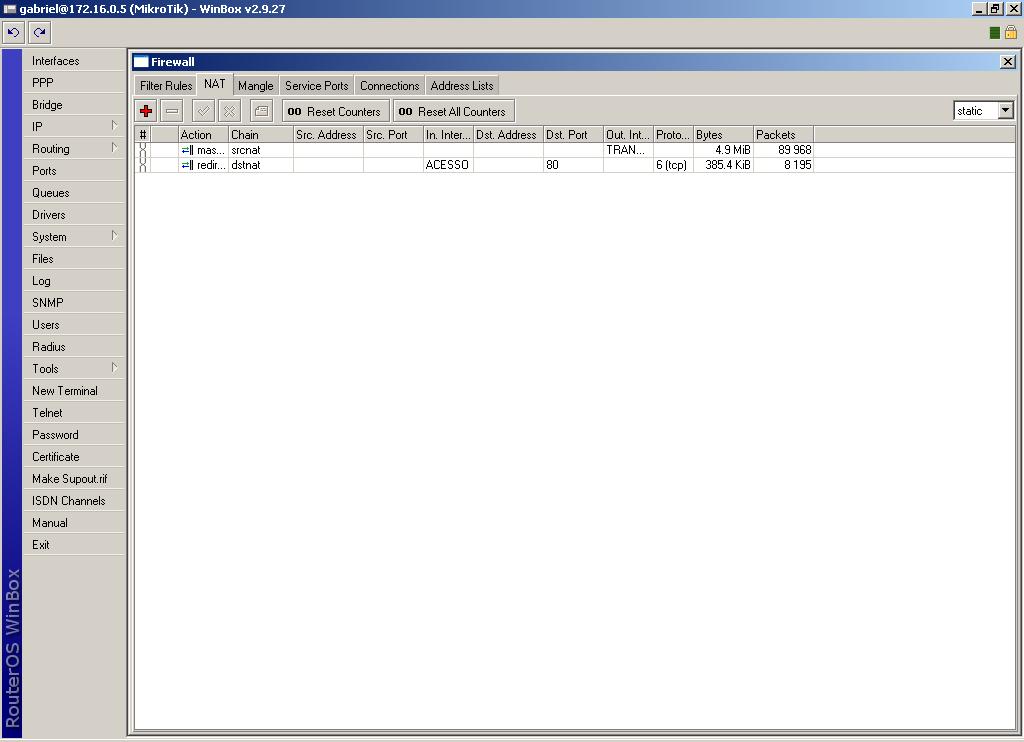This screenshot has height=742, width=1024.
Task: Enable rule using the checkmark icon
Action: pyautogui.click(x=203, y=111)
